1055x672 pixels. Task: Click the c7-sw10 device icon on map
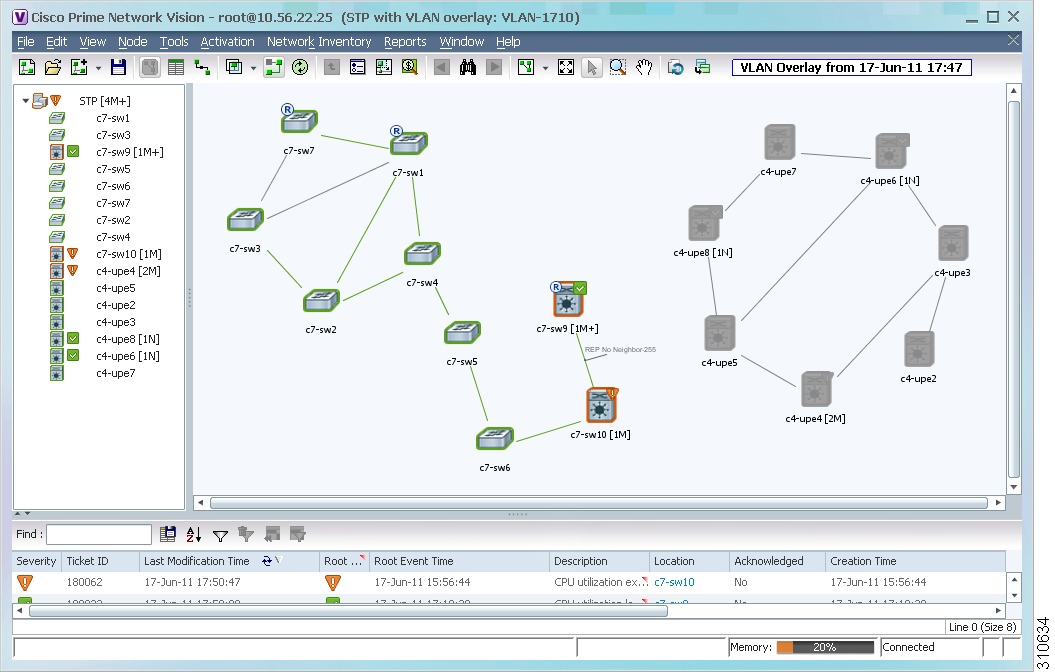coord(601,405)
